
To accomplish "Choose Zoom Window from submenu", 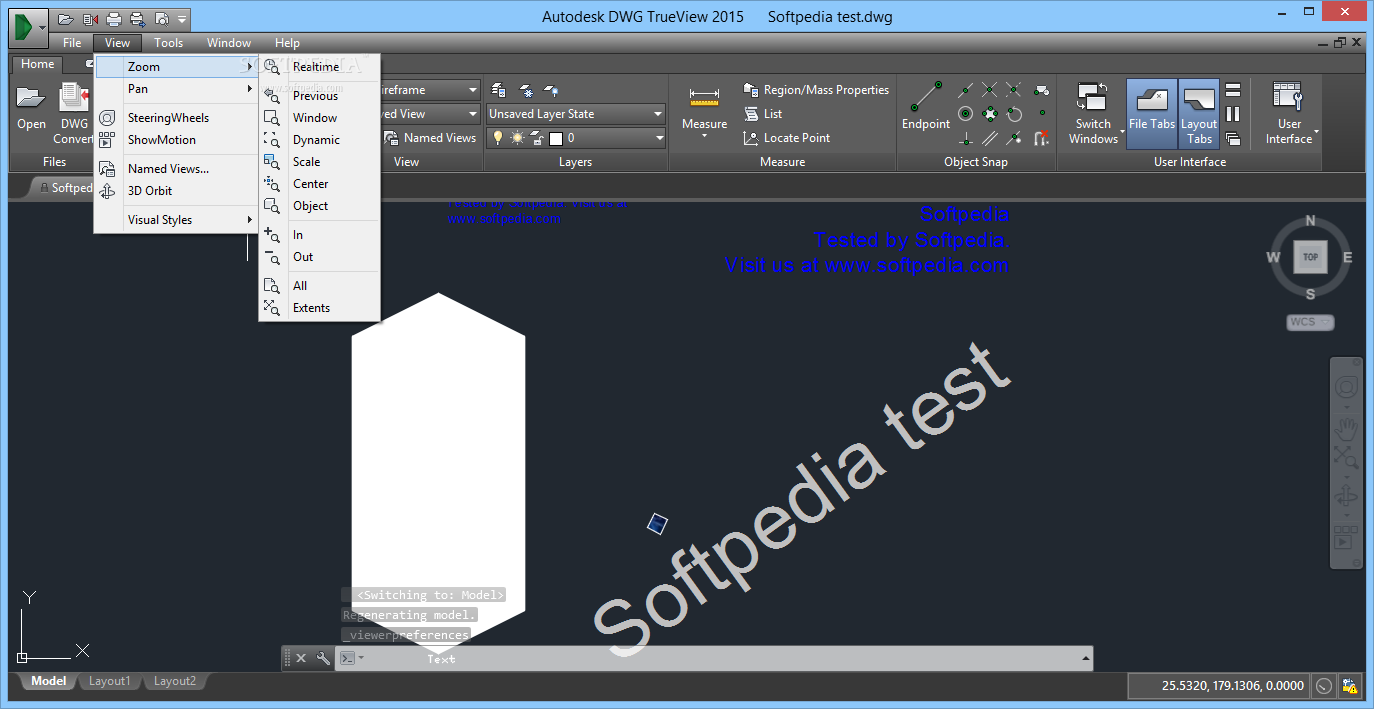I will [x=319, y=118].
